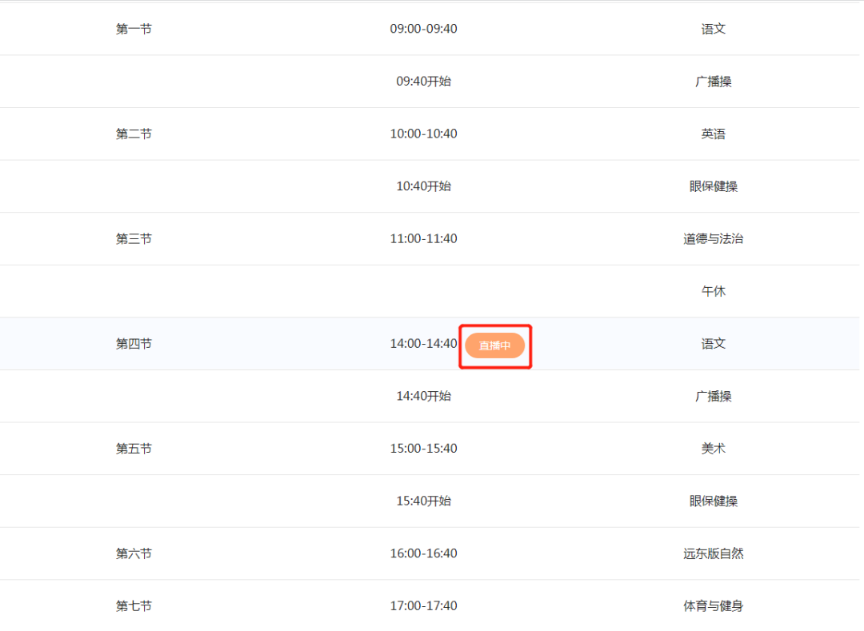Select the 第四节 period label
The image size is (864, 631).
[x=134, y=344]
